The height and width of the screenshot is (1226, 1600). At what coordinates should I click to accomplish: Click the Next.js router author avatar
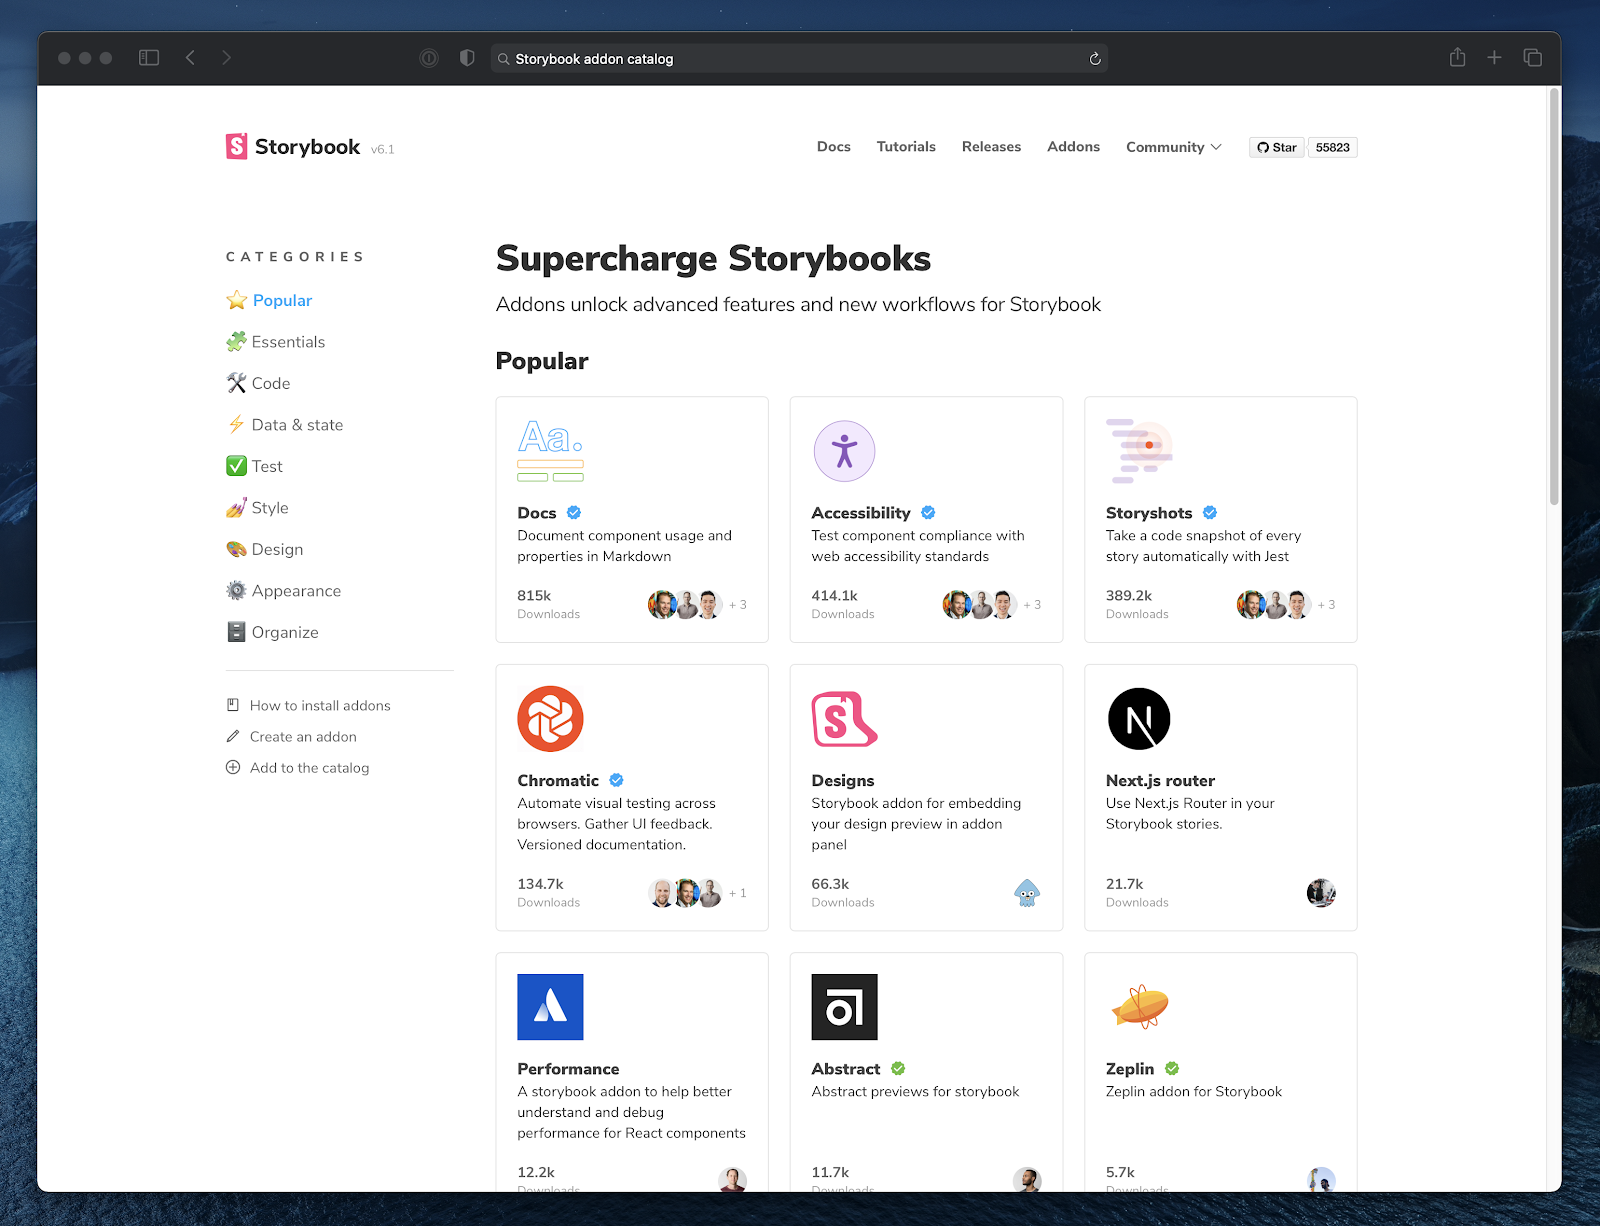[1321, 893]
